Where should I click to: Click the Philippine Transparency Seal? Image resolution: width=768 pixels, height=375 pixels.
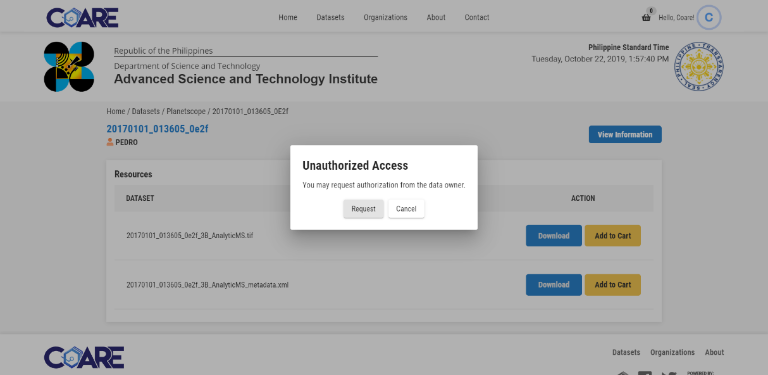point(699,67)
